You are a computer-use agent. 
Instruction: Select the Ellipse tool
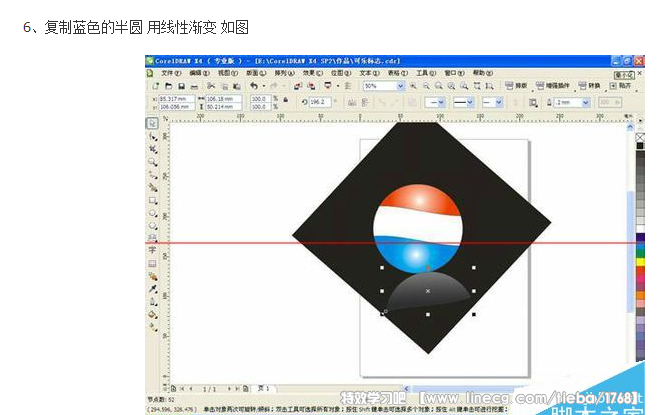152,213
